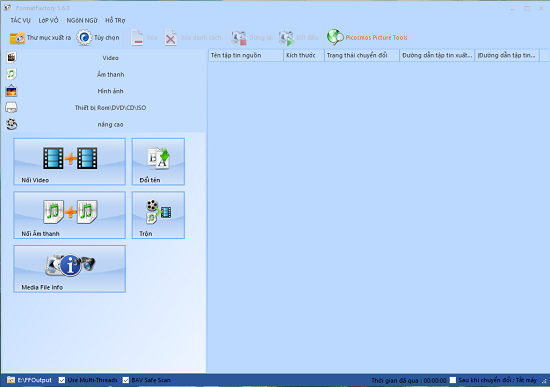Click the Bắt đầu start button
Viewport: 550px width, 387px height.
[x=299, y=38]
